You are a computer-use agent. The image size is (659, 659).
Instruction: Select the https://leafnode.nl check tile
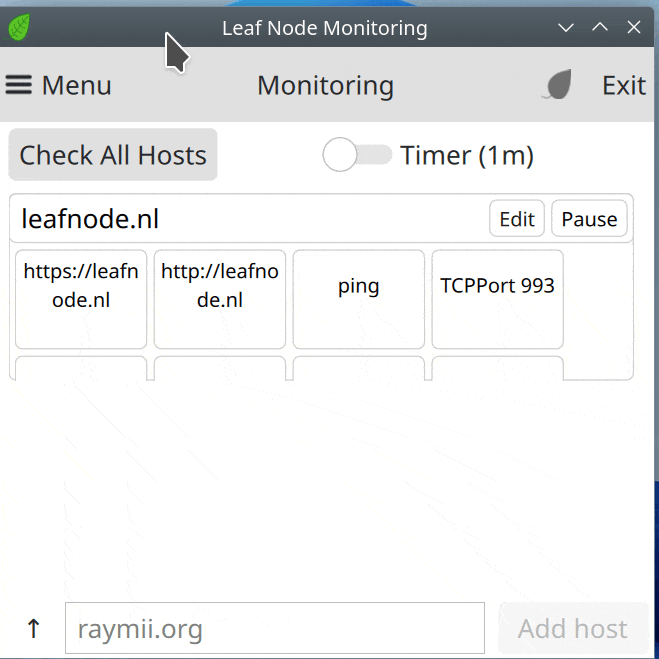pyautogui.click(x=81, y=298)
